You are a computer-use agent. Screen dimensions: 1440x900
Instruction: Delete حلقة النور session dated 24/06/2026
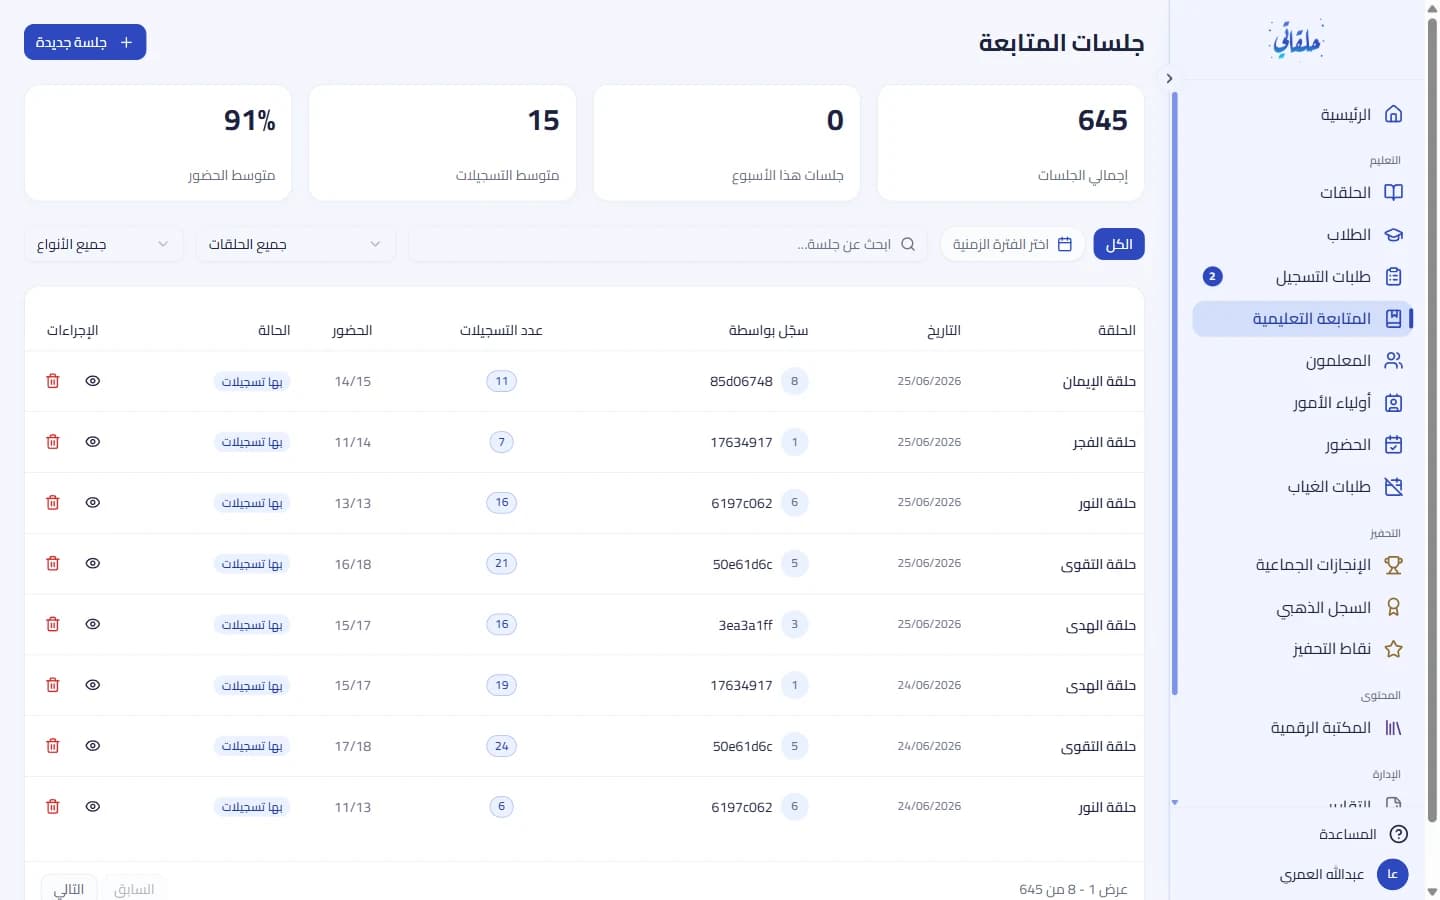(x=53, y=807)
